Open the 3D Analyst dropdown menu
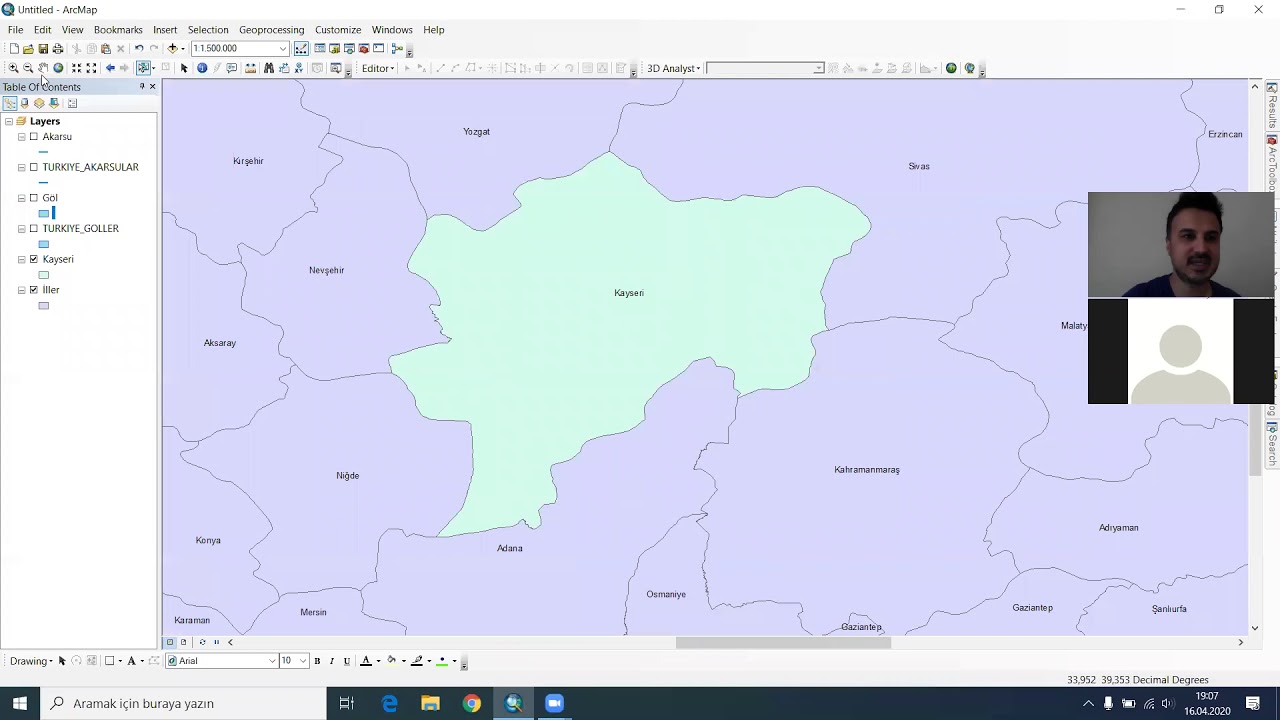The height and width of the screenshot is (720, 1280). [673, 68]
